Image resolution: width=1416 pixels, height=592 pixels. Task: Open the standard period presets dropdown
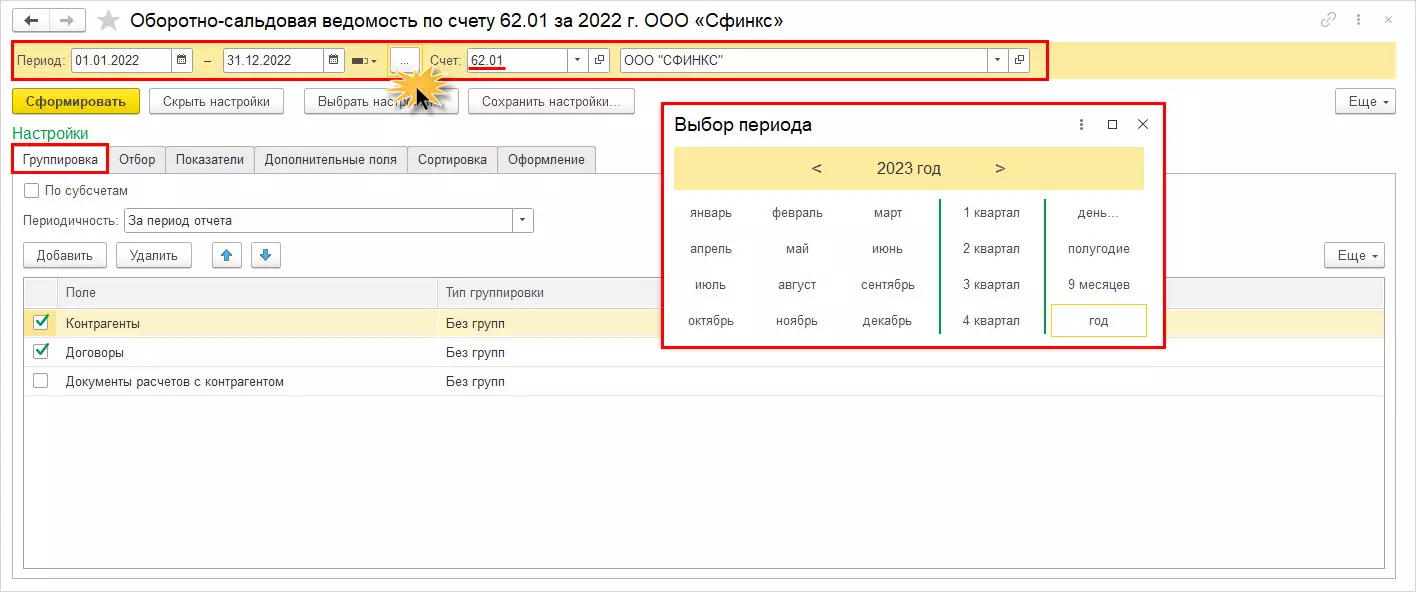click(x=364, y=60)
